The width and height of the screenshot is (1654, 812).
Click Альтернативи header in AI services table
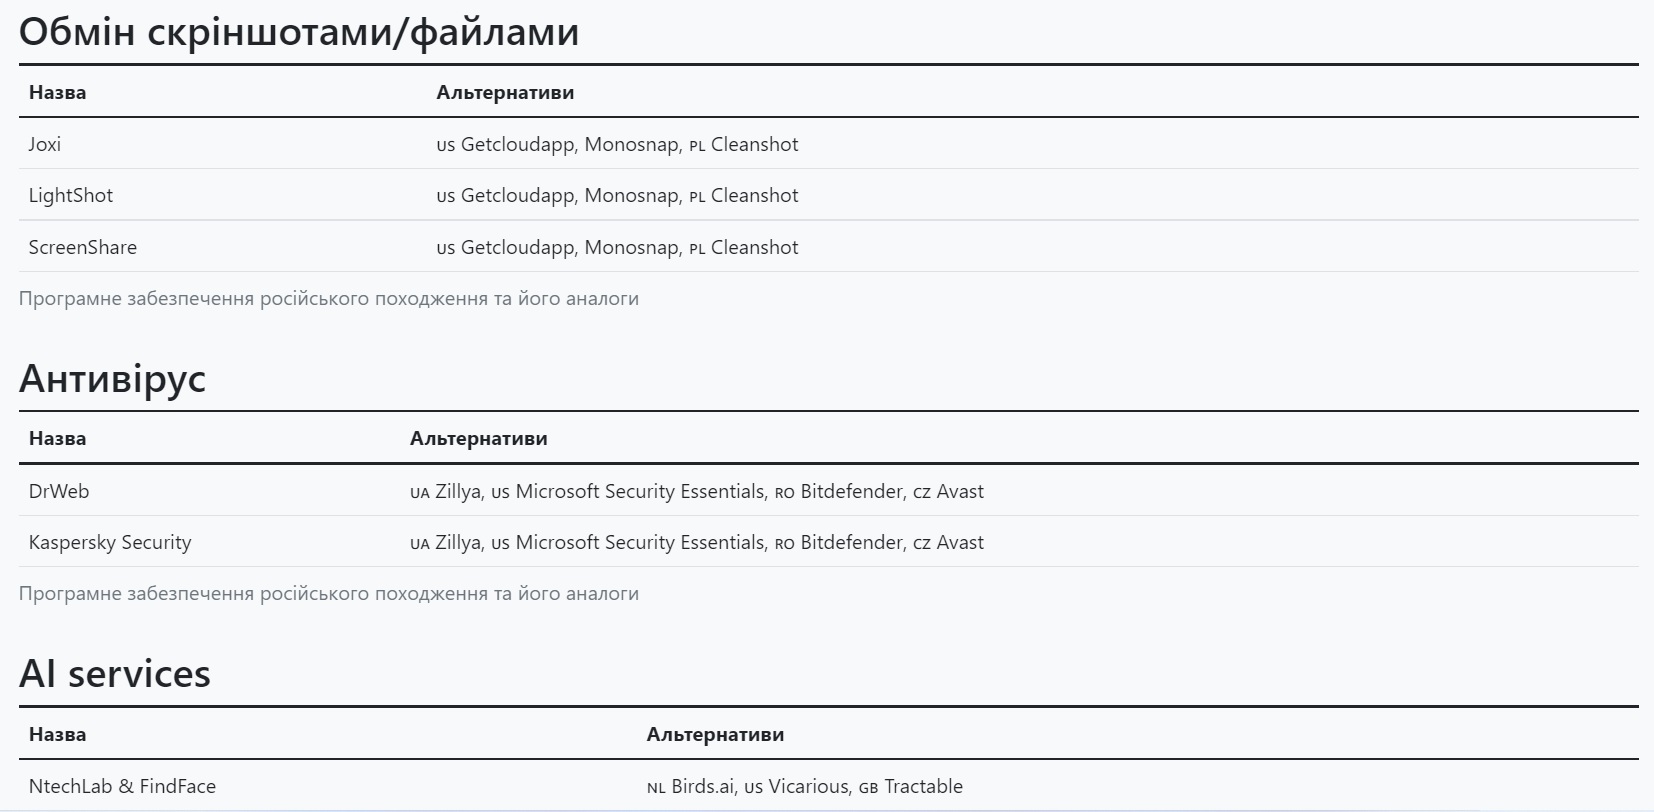click(715, 734)
